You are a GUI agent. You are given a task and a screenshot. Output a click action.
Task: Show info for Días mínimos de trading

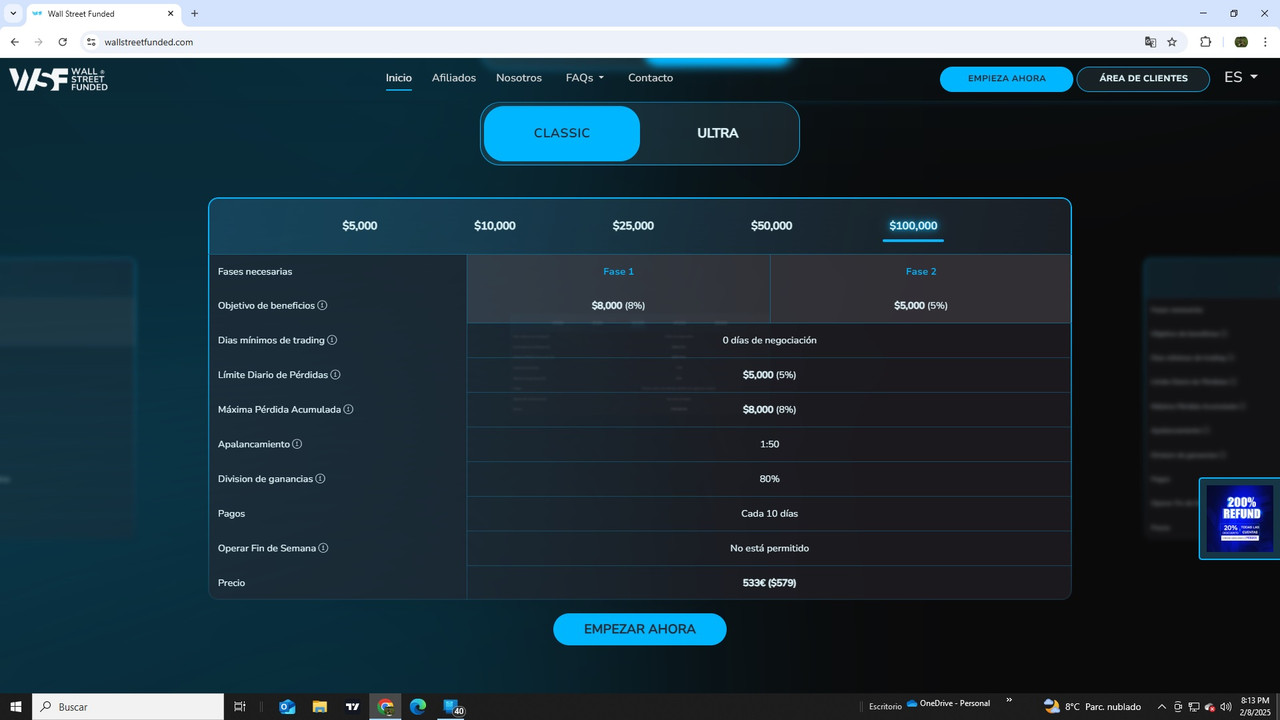(x=332, y=340)
